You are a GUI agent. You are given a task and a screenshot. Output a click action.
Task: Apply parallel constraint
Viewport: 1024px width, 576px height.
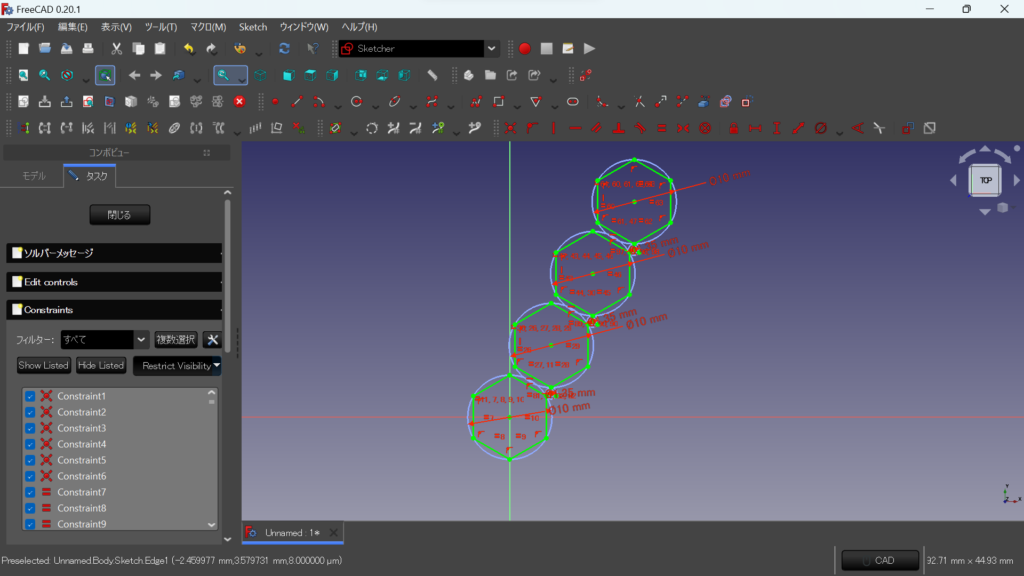point(597,129)
